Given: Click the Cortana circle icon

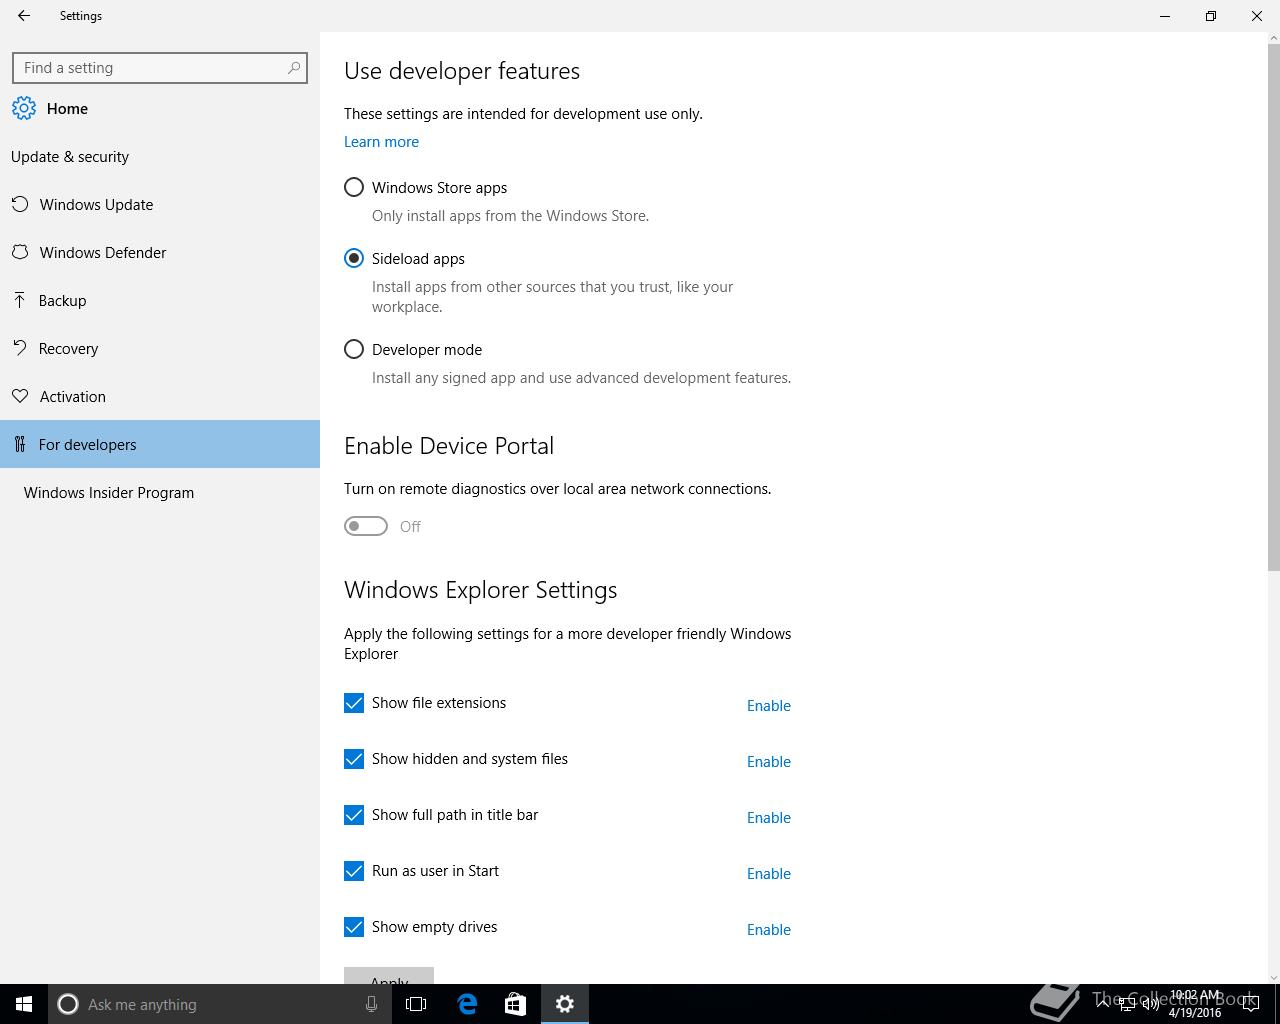Looking at the screenshot, I should coord(68,1004).
